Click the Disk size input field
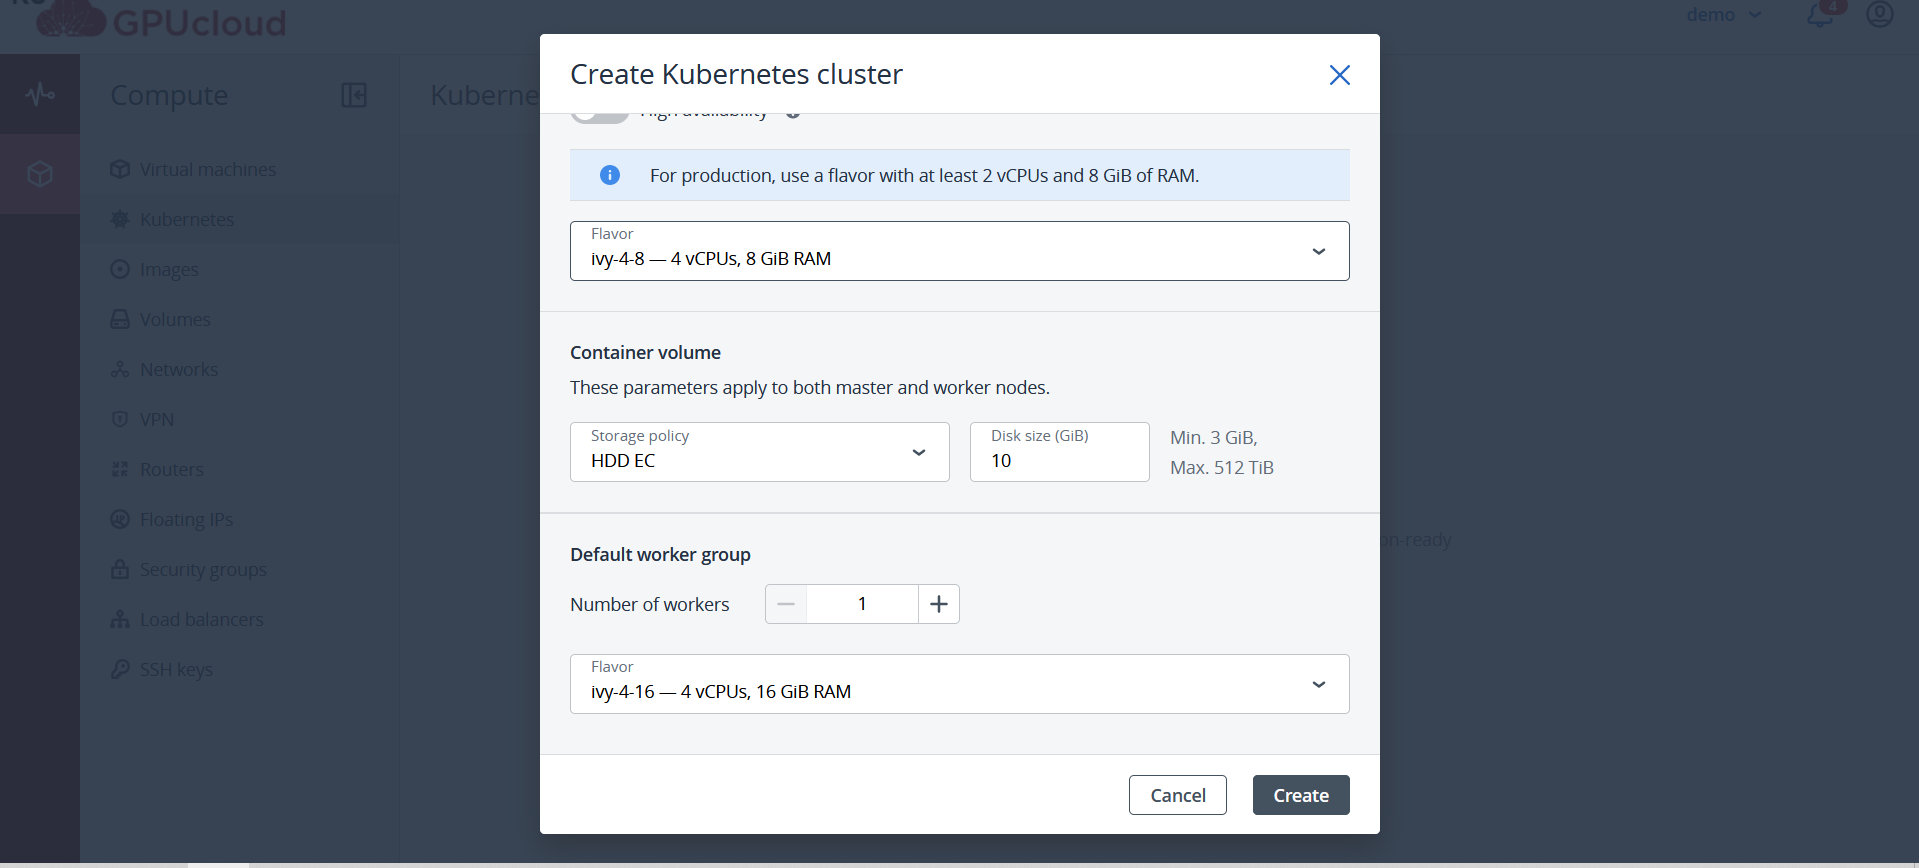 click(x=1059, y=452)
